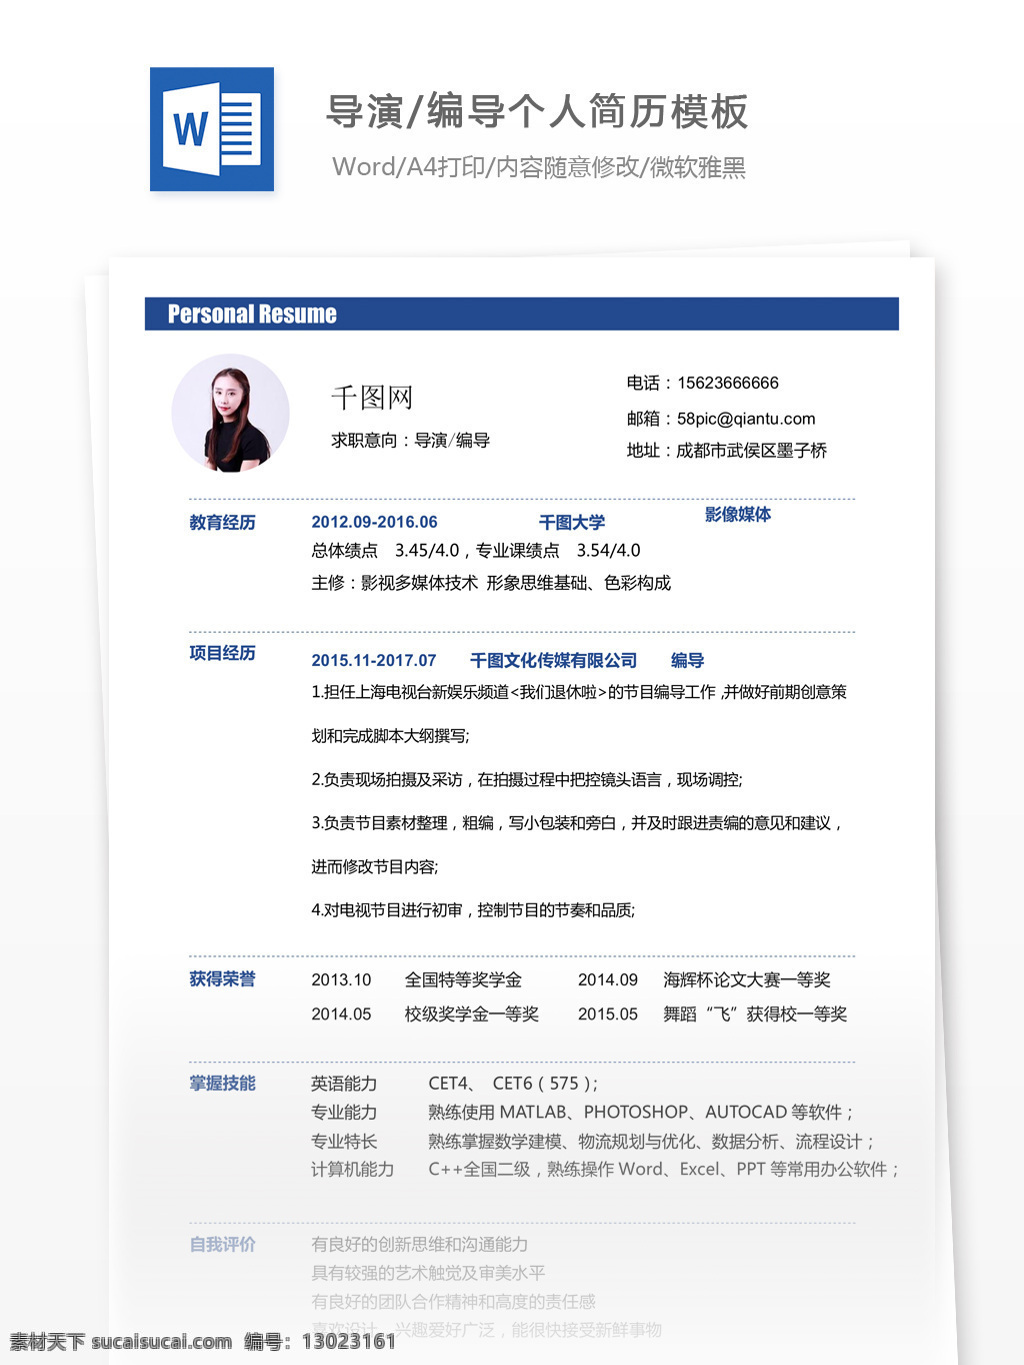Viewport: 1024px width, 1365px height.
Task: Select the name "千图网"
Action: tap(372, 398)
